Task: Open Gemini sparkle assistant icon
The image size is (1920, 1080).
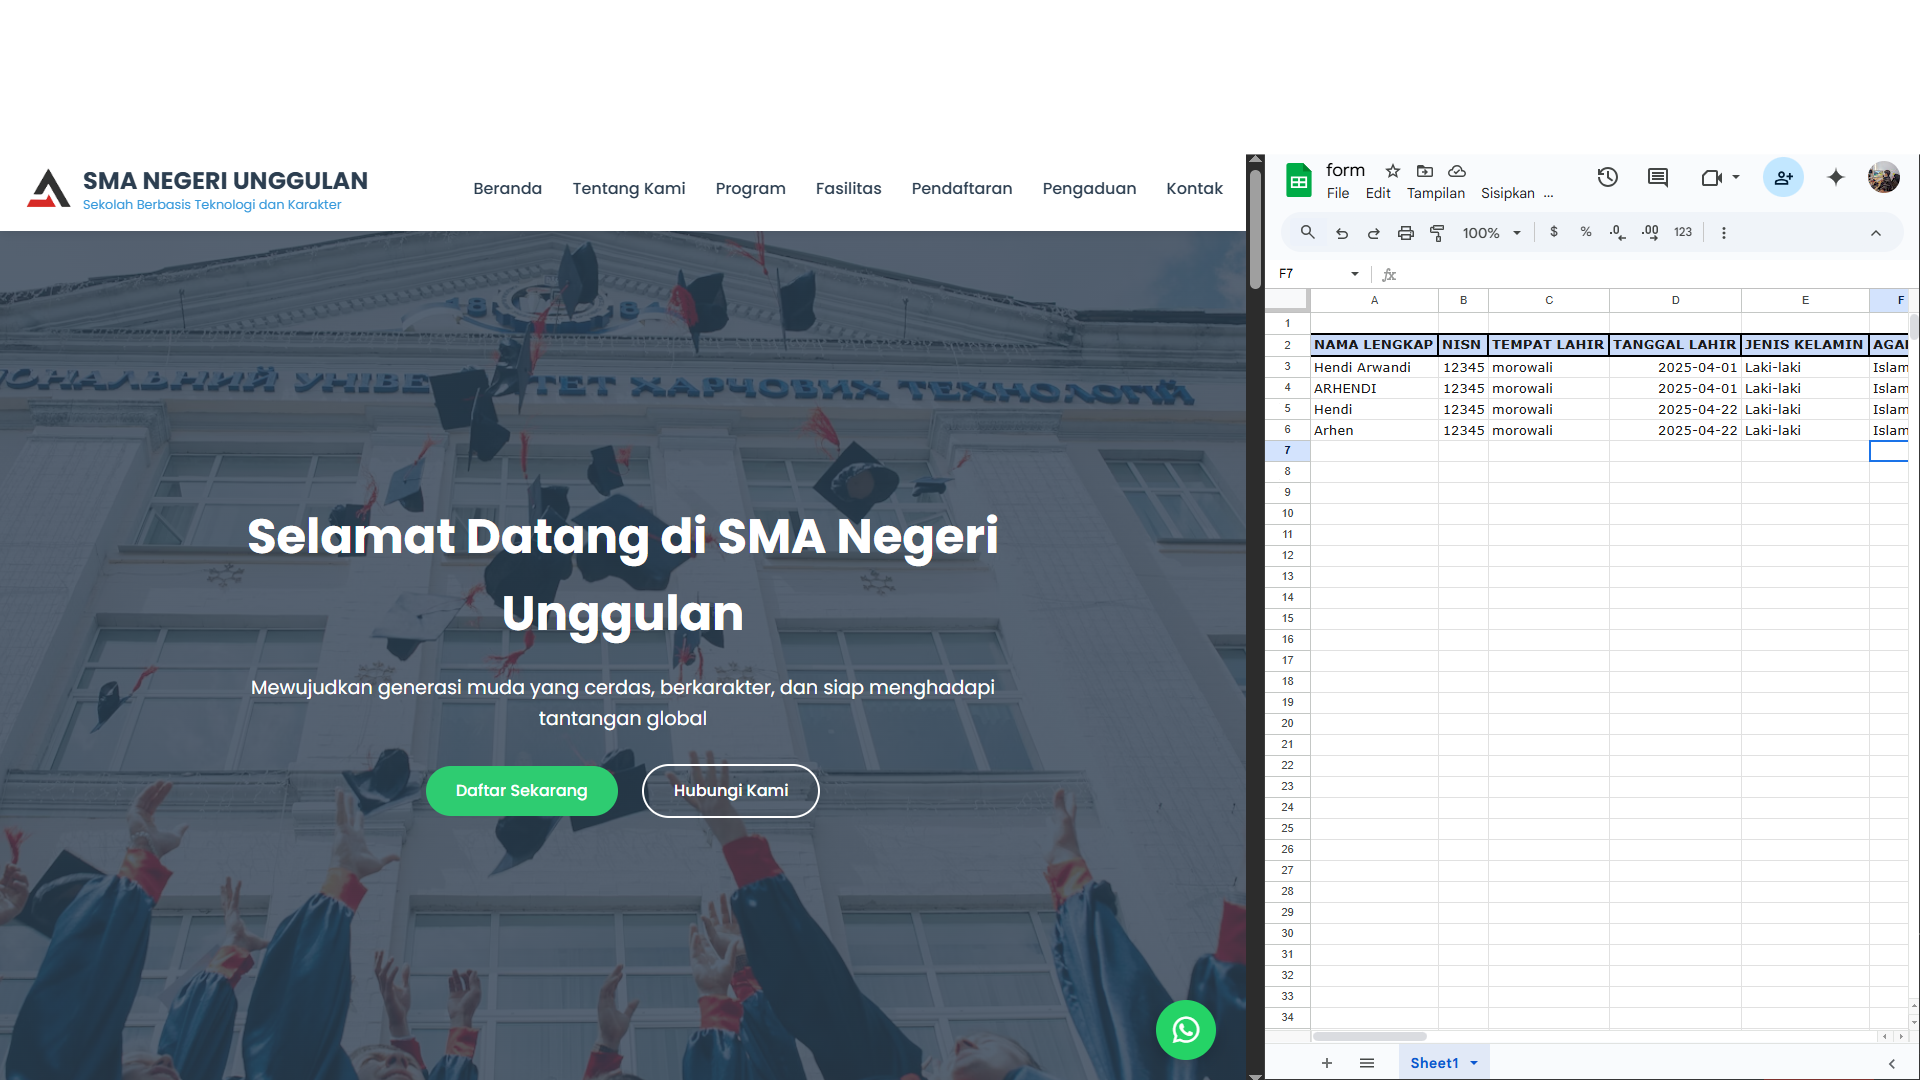Action: (1835, 178)
